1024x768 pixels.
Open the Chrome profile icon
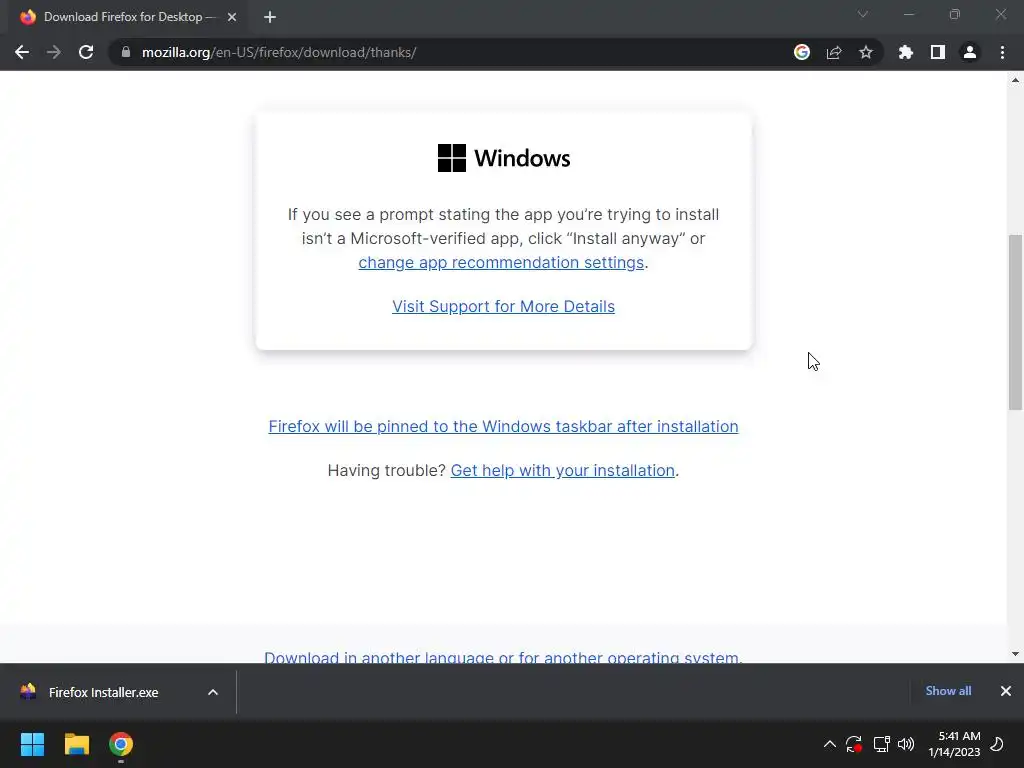970,52
